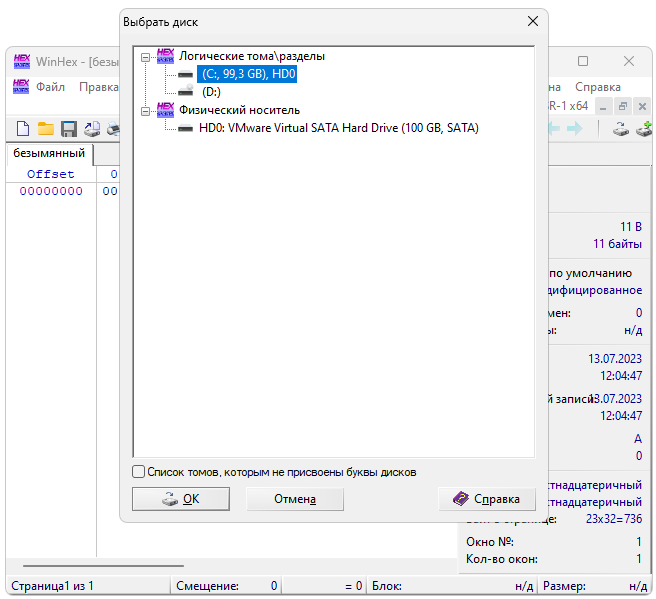Open the Справка menu in WinHex
Viewport: 656px width, 599px height.
[x=597, y=87]
